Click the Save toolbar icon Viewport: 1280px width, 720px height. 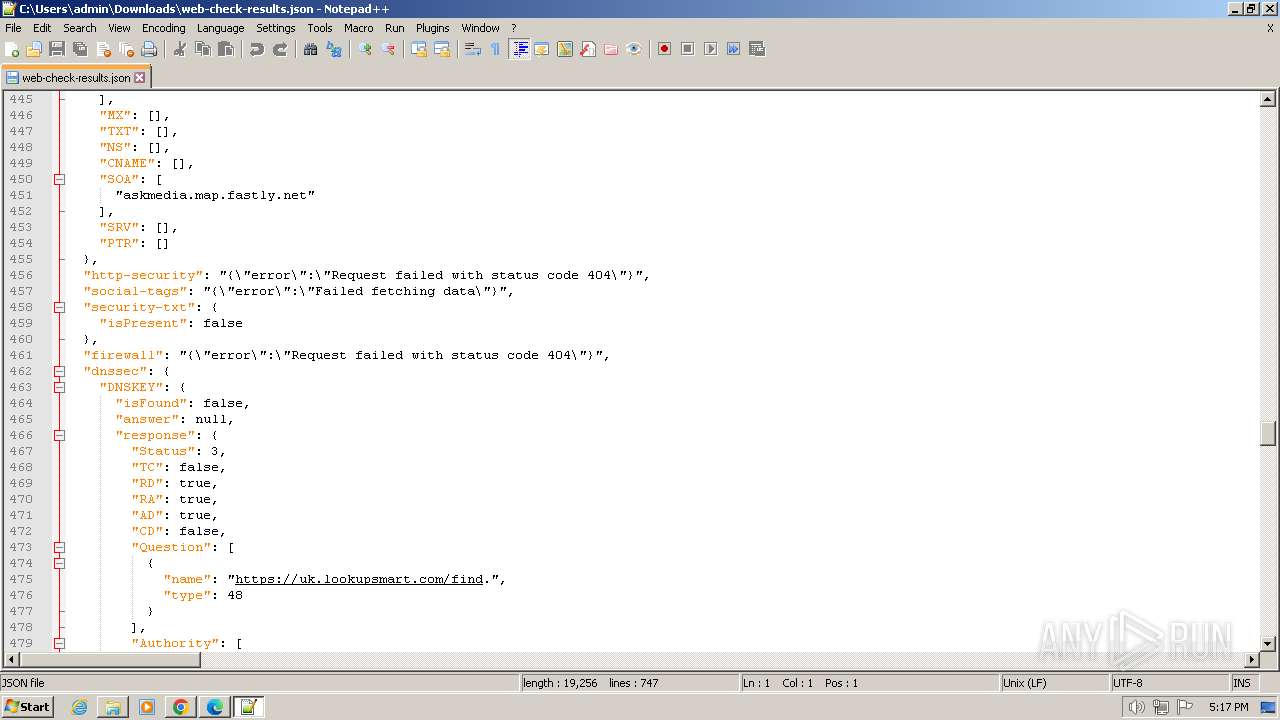[57, 49]
